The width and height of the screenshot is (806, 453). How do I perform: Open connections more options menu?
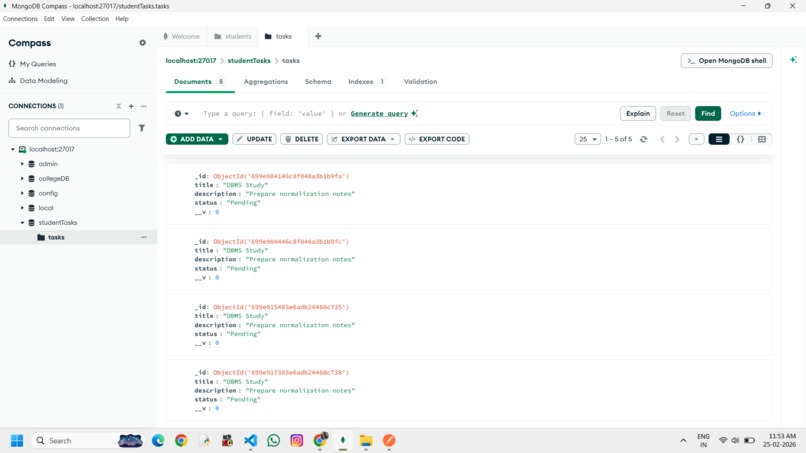(143, 106)
